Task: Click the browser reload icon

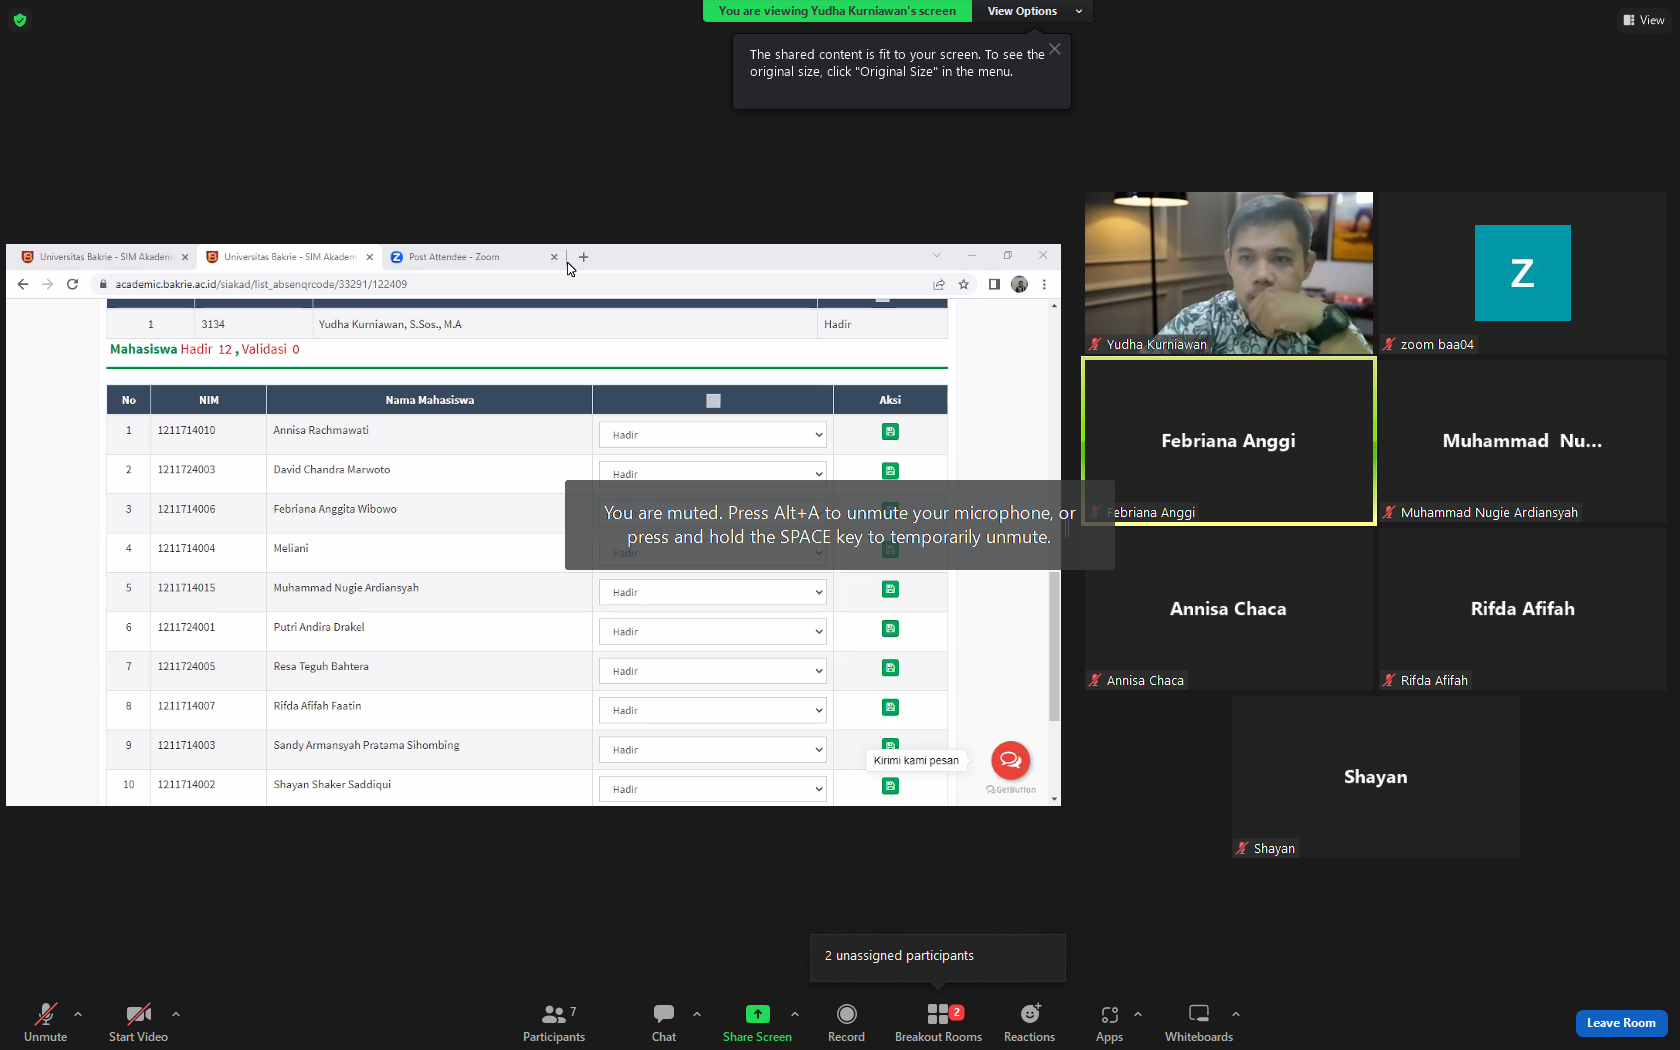Action: [x=72, y=284]
